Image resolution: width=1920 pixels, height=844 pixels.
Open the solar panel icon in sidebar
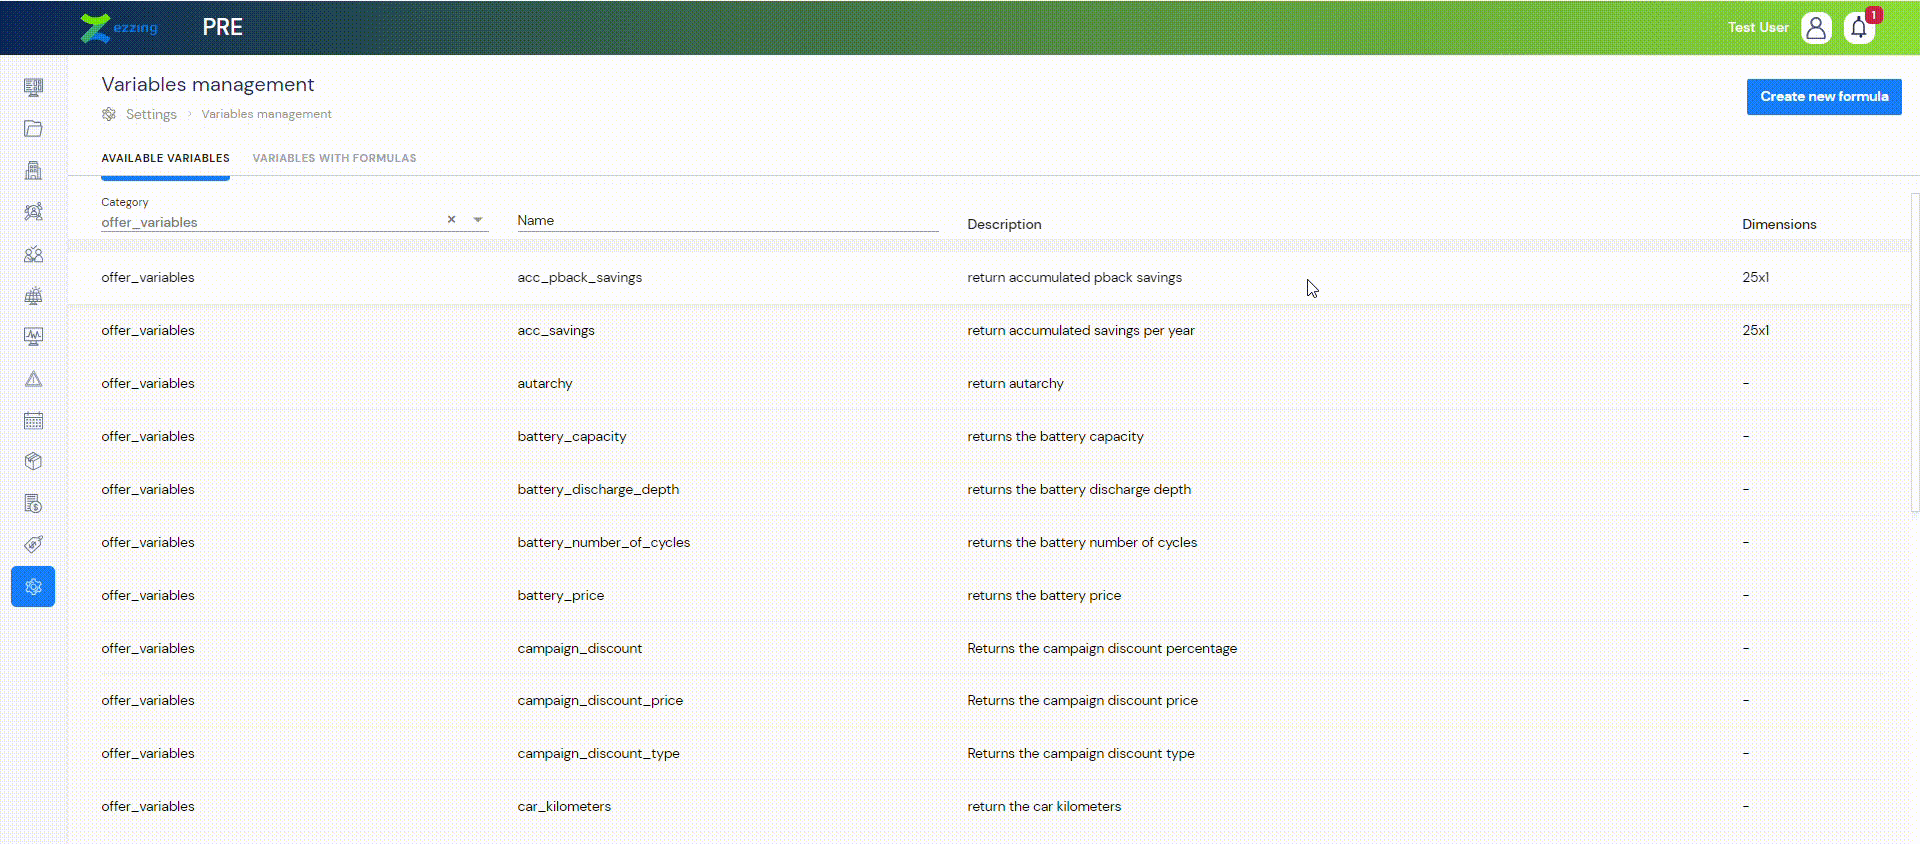(x=33, y=296)
